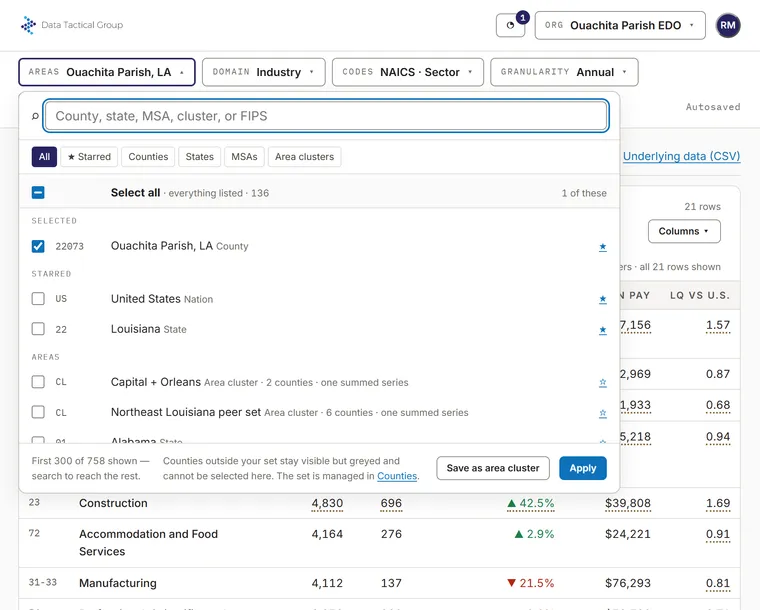
Task: Star Northeast Louisiana peer set
Action: (602, 413)
